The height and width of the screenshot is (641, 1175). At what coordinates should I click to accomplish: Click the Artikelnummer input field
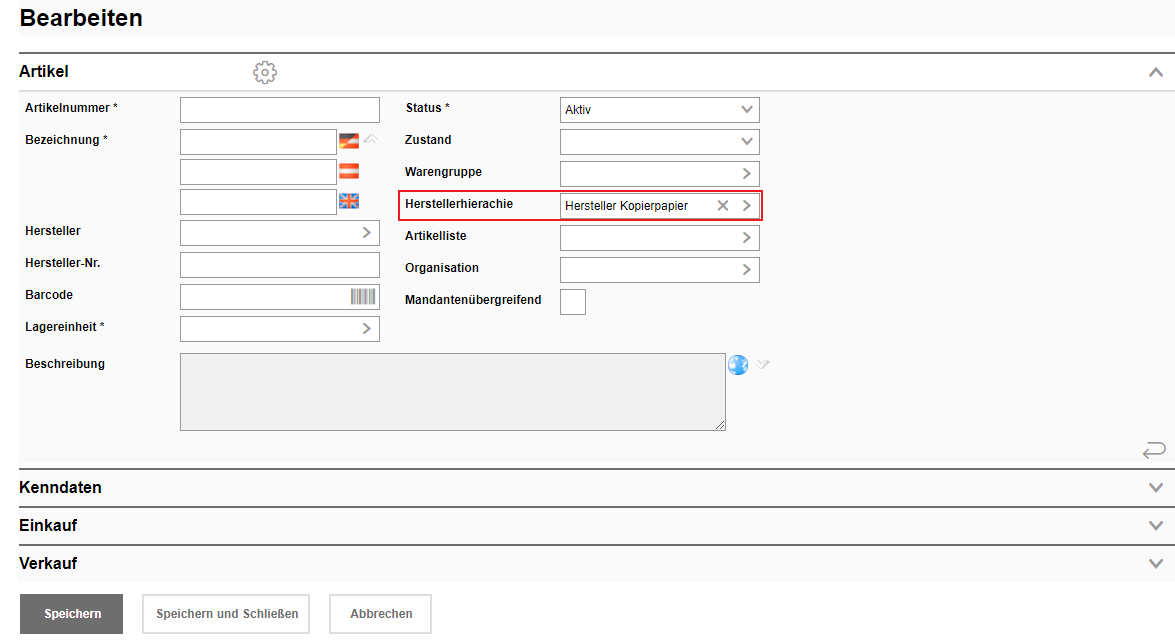coord(280,109)
